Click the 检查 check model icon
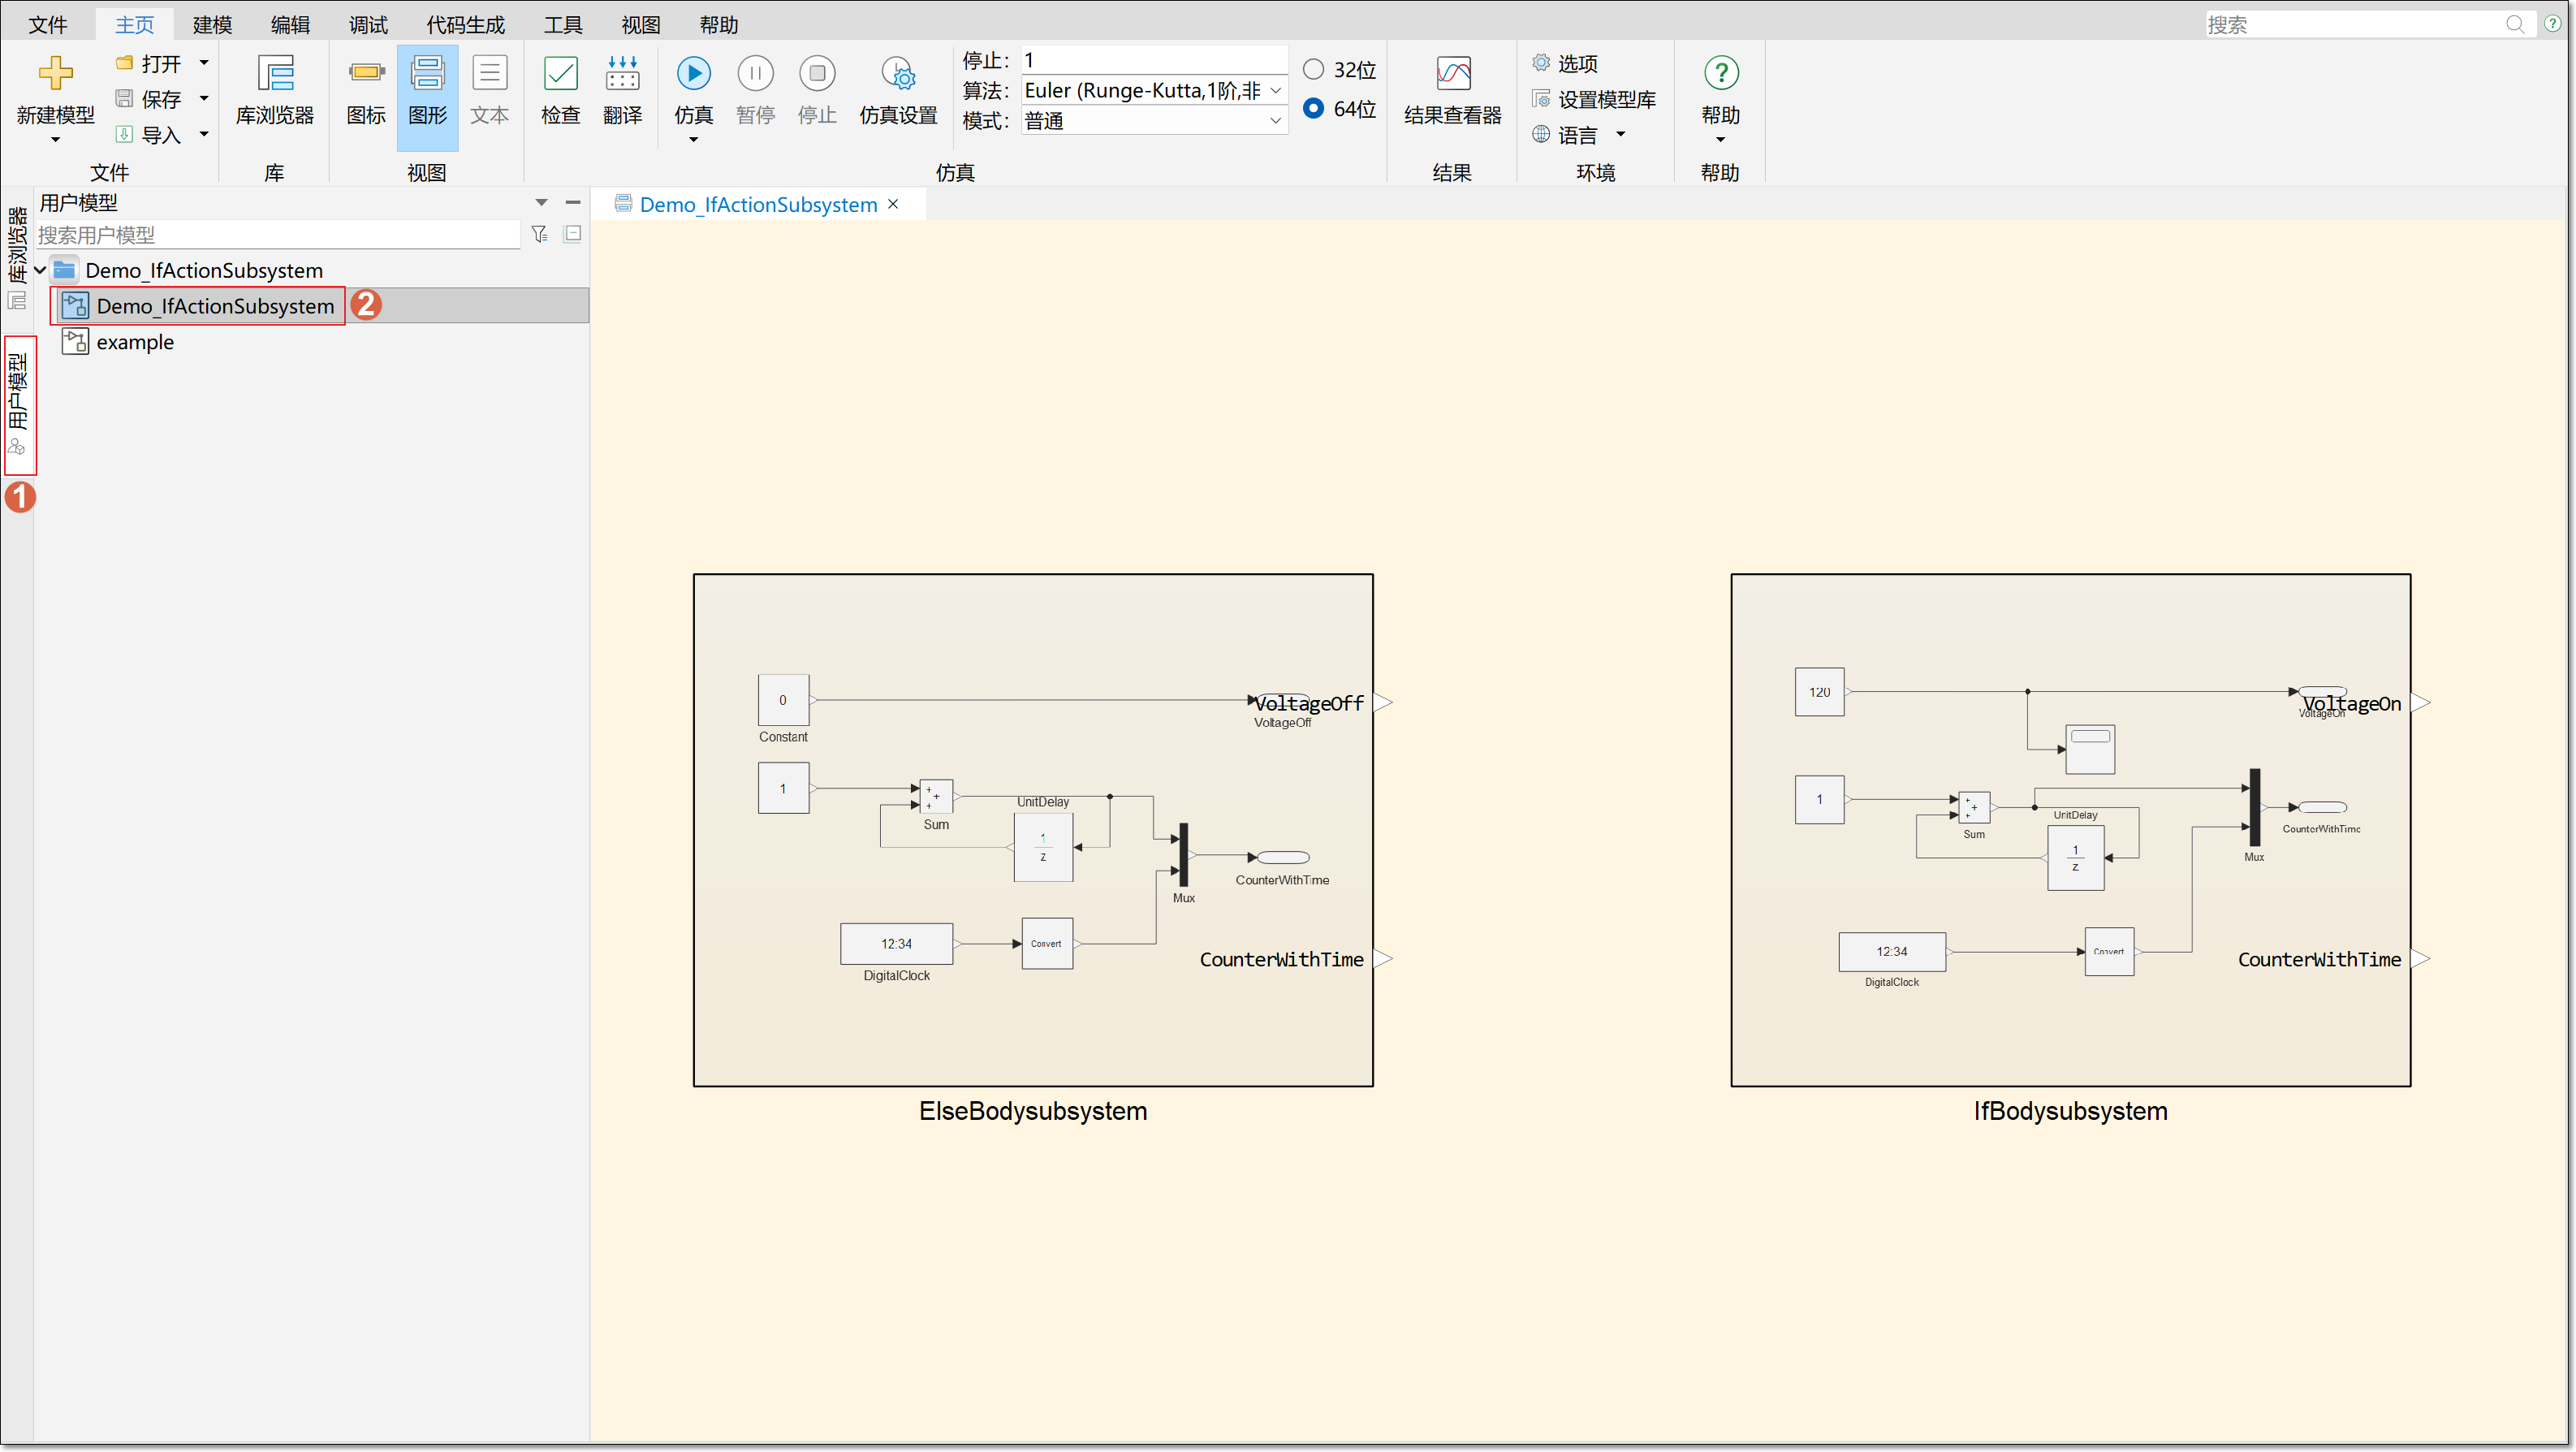Viewport: 2576px width, 1452px height. (x=560, y=74)
